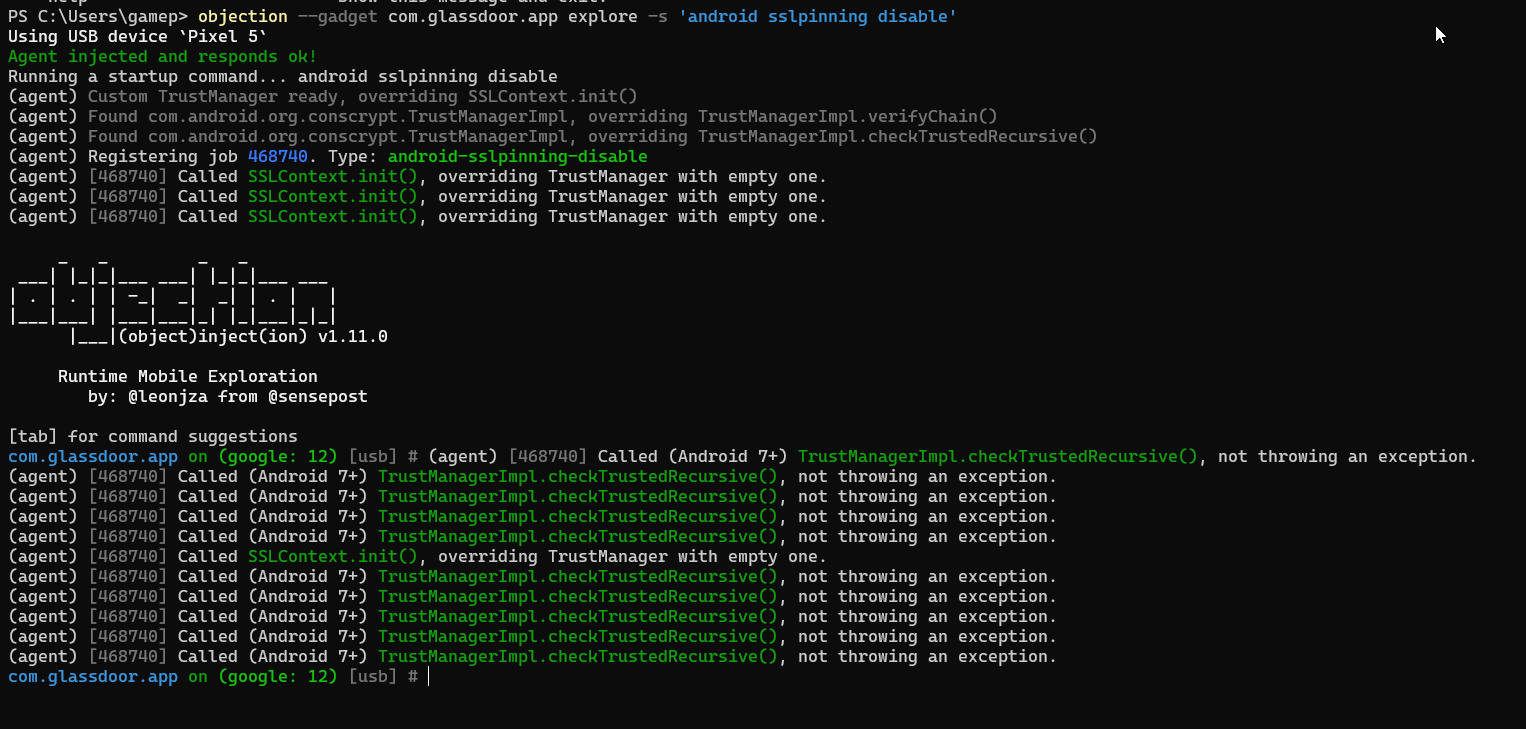Click the 'Using USB device Pixel 5' line
This screenshot has width=1526, height=729.
tap(138, 37)
